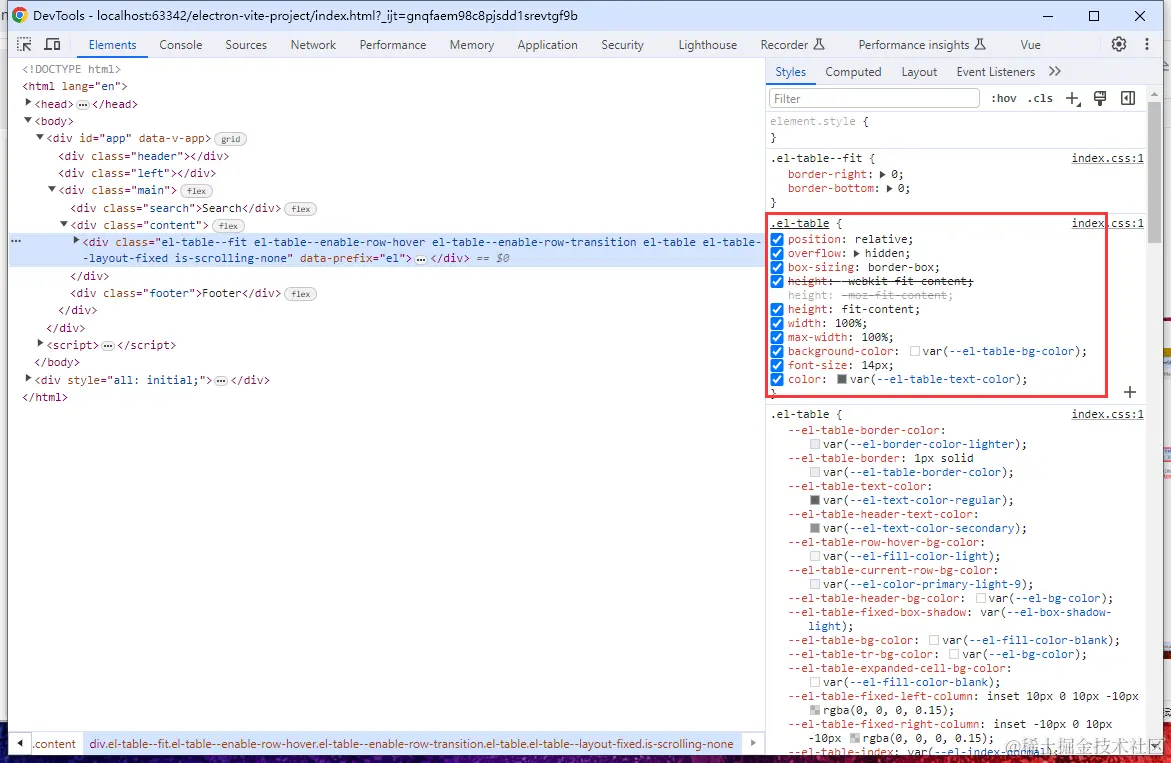The height and width of the screenshot is (763, 1171).
Task: Click the grid badge on #app div
Action: coord(230,139)
